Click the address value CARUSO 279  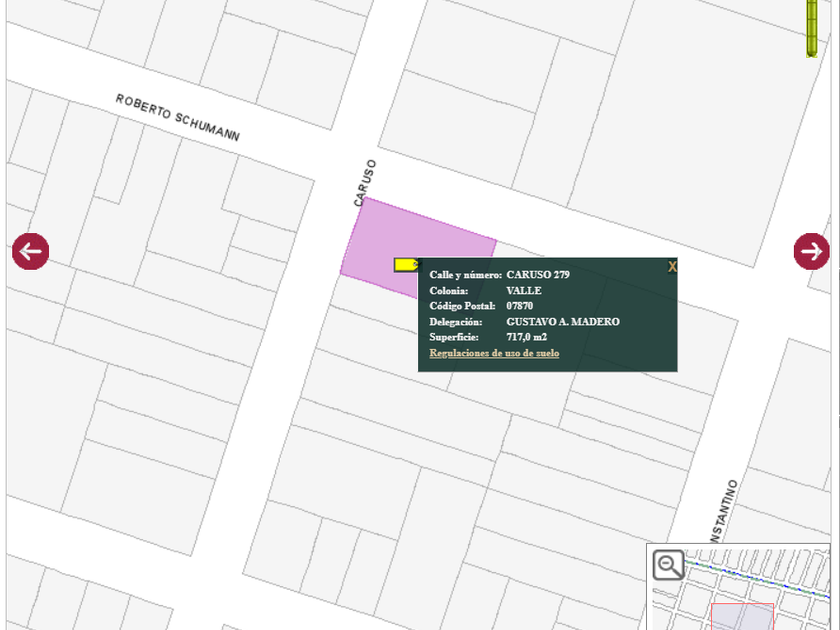pos(538,274)
